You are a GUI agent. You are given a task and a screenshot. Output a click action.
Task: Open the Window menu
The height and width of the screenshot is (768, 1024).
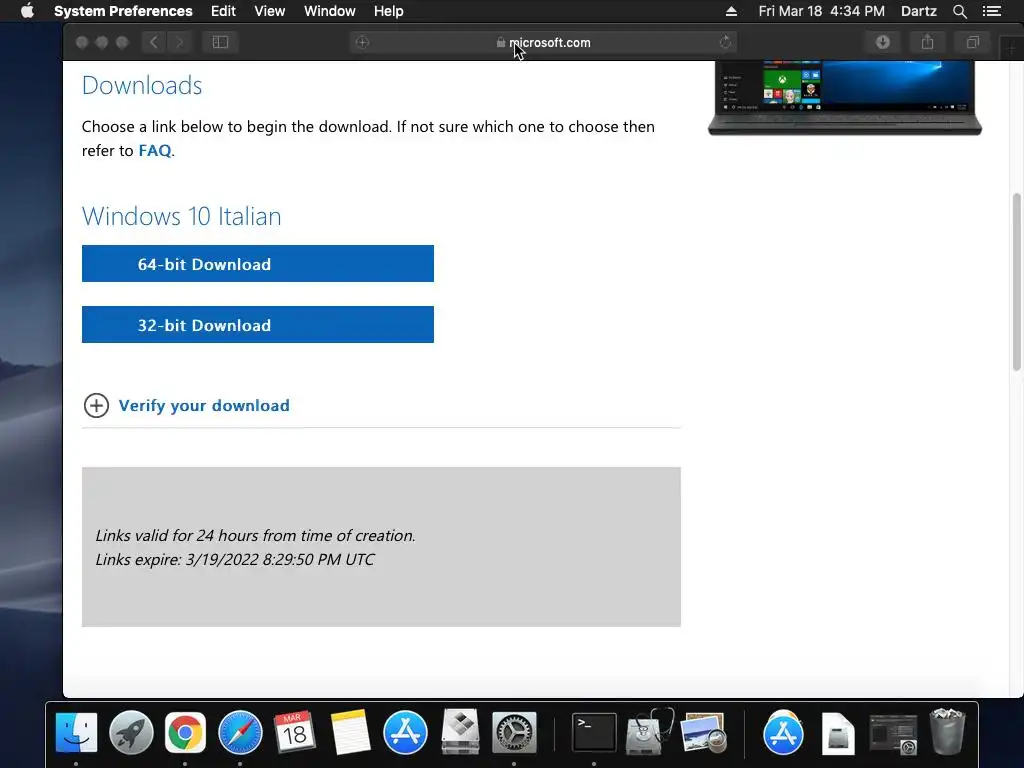[330, 11]
